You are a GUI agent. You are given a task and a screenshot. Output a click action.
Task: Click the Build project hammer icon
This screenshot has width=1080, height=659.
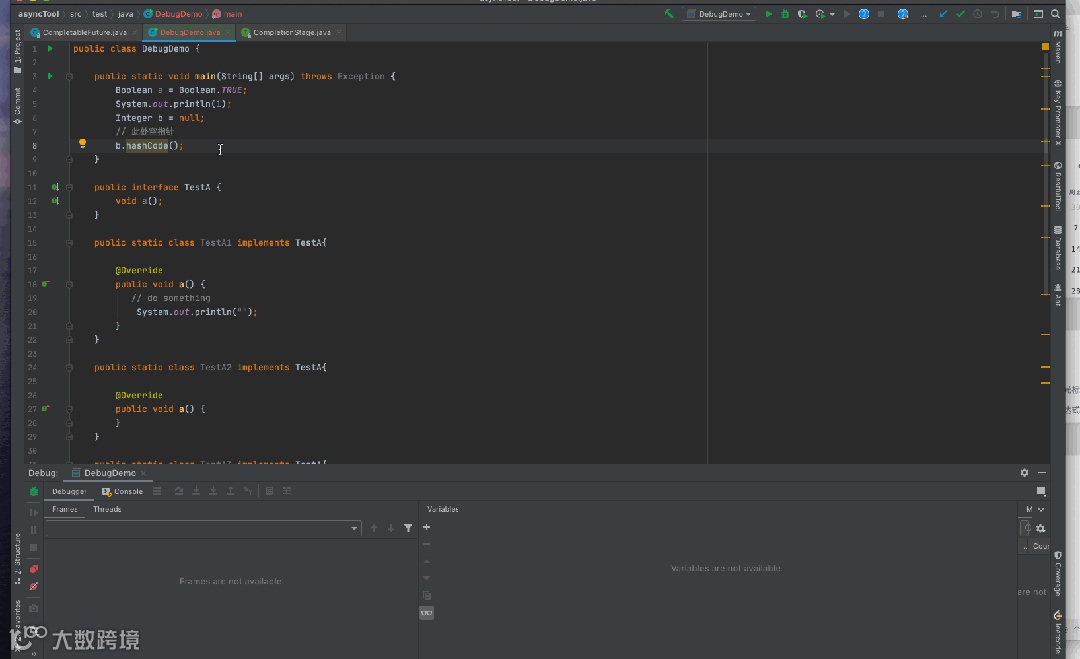[x=669, y=14]
